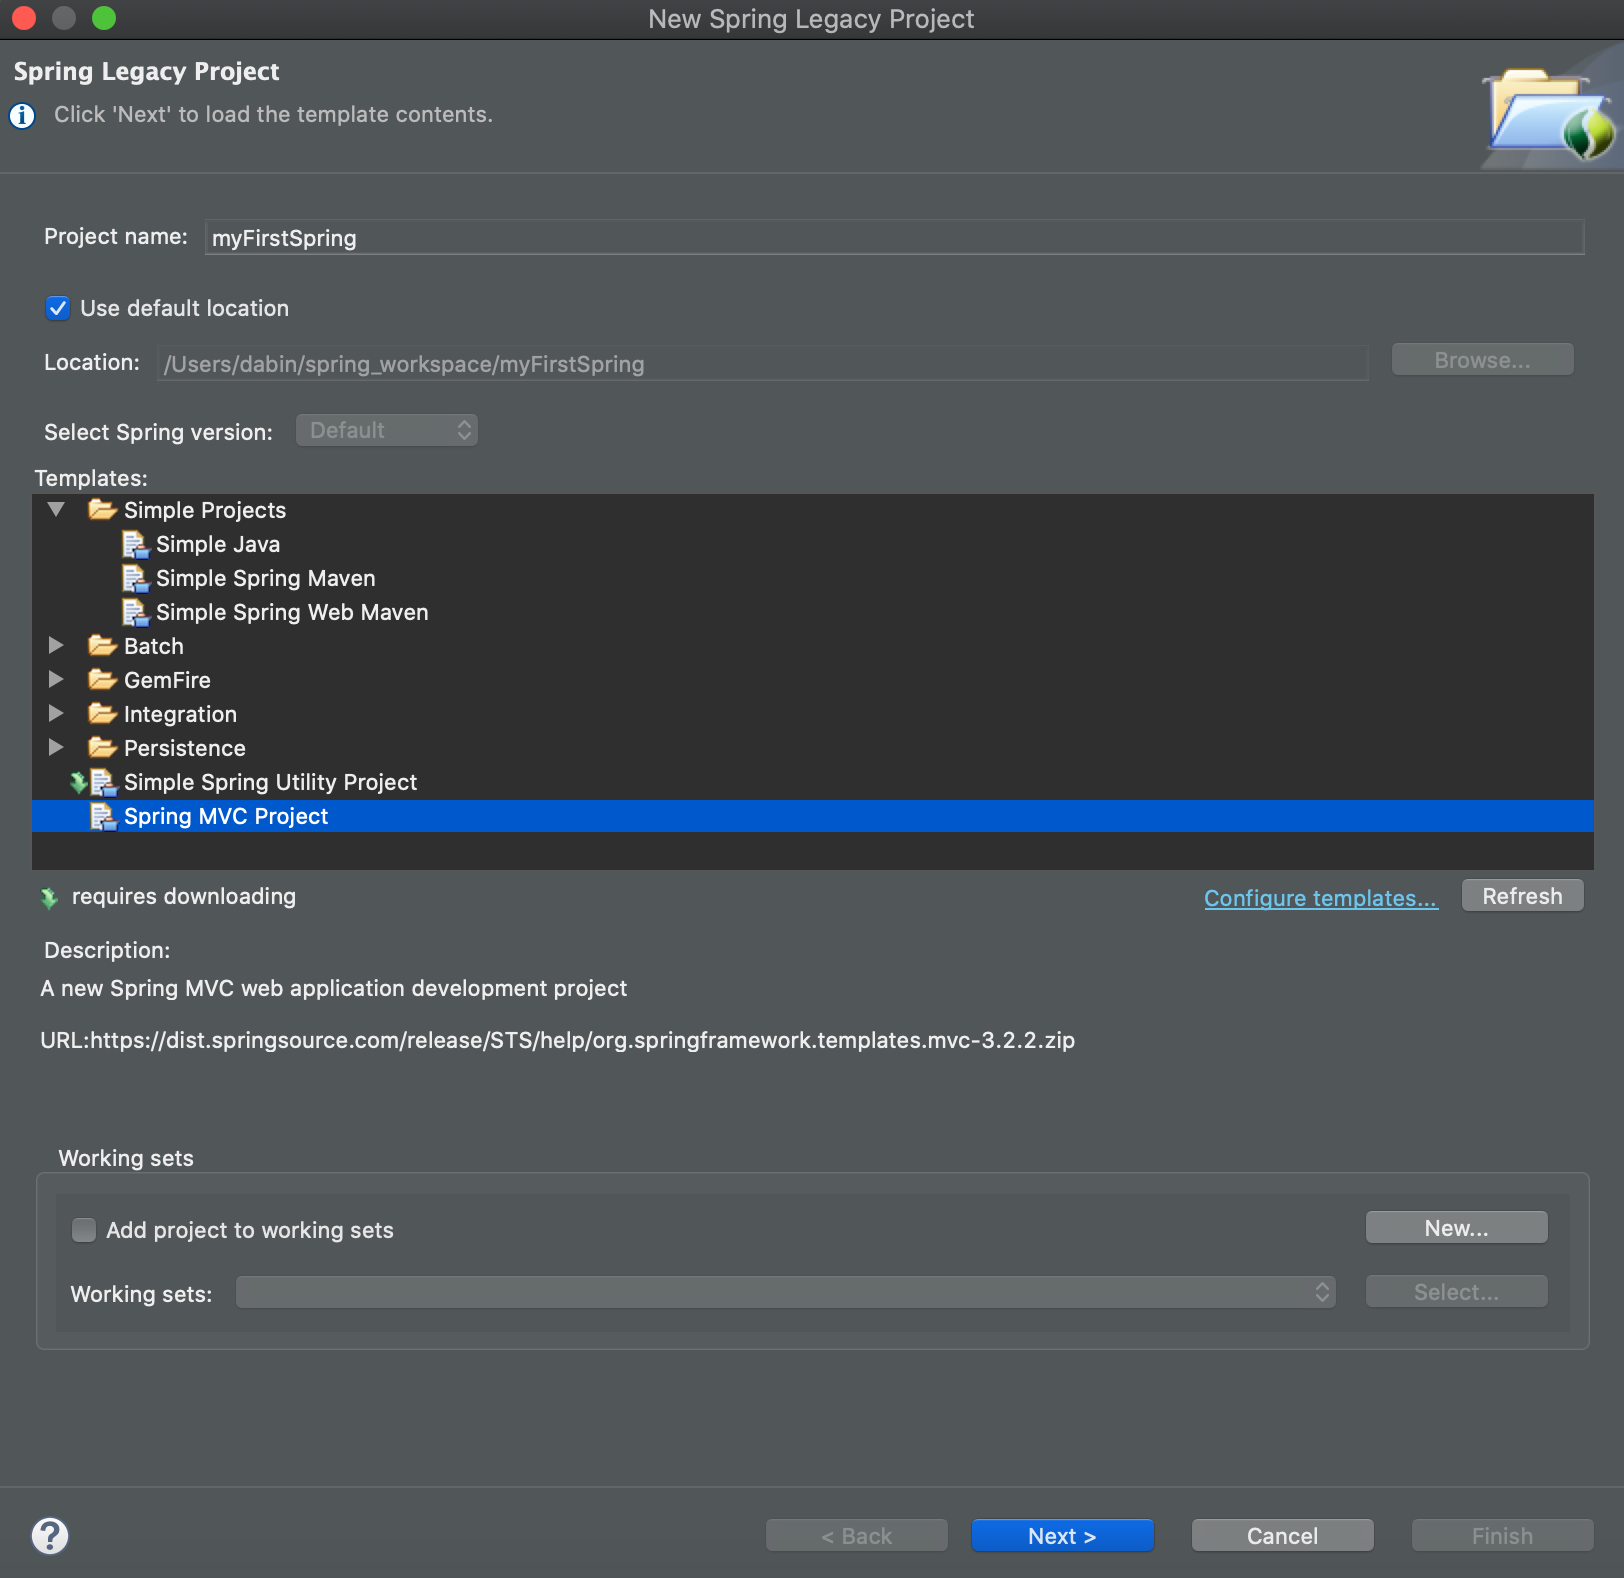This screenshot has height=1578, width=1624.
Task: Click the Persistence folder icon
Action: coord(102,748)
